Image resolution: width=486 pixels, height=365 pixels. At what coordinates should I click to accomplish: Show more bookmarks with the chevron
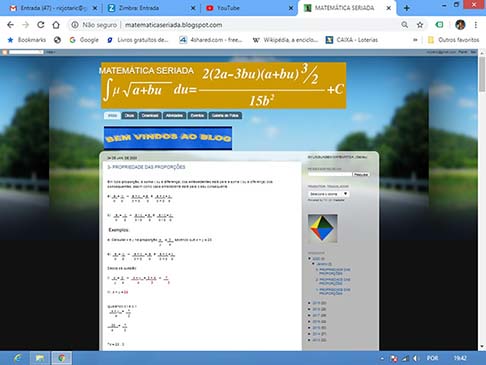415,40
